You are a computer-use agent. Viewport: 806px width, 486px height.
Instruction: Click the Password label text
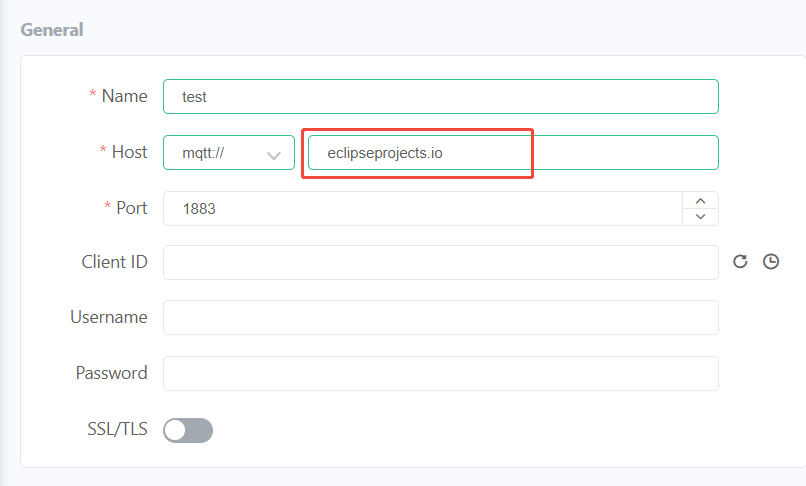point(111,373)
